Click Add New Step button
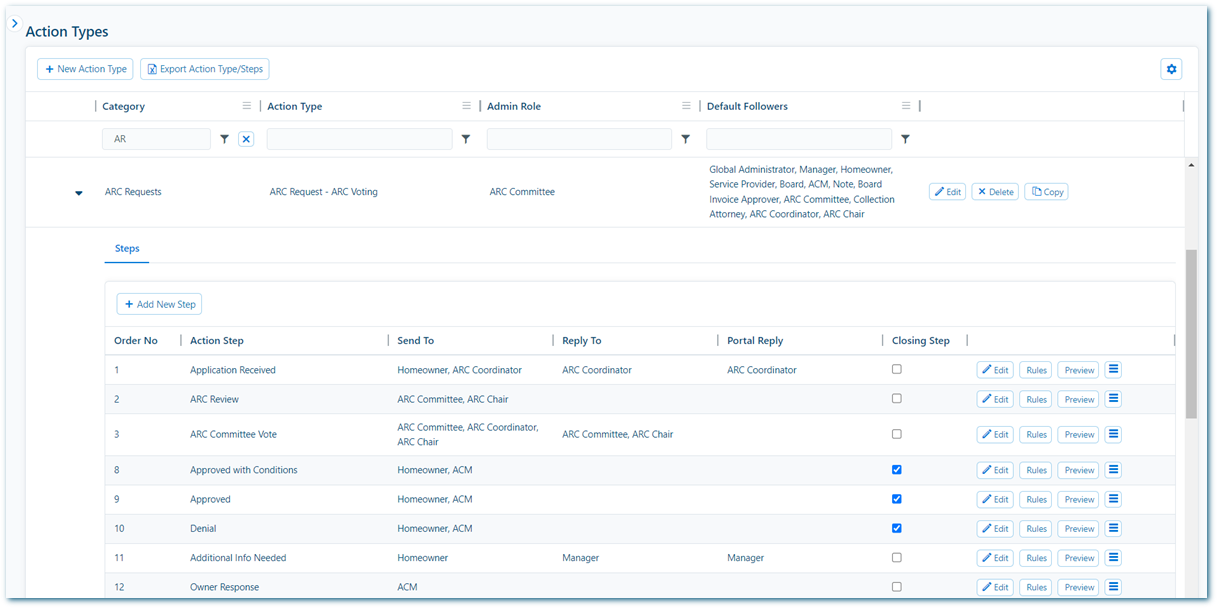 (x=159, y=304)
